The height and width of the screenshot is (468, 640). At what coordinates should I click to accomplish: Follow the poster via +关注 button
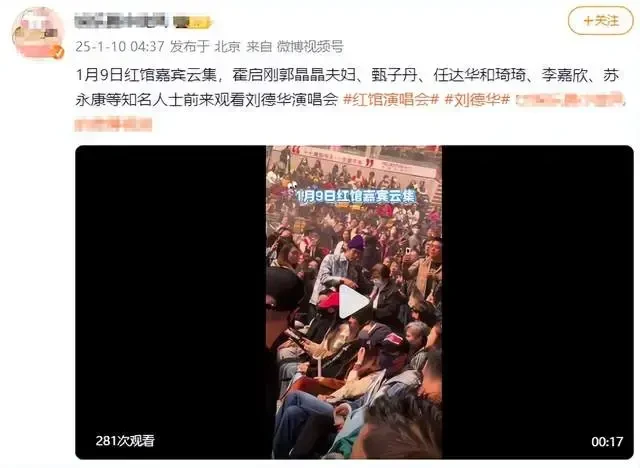point(600,21)
